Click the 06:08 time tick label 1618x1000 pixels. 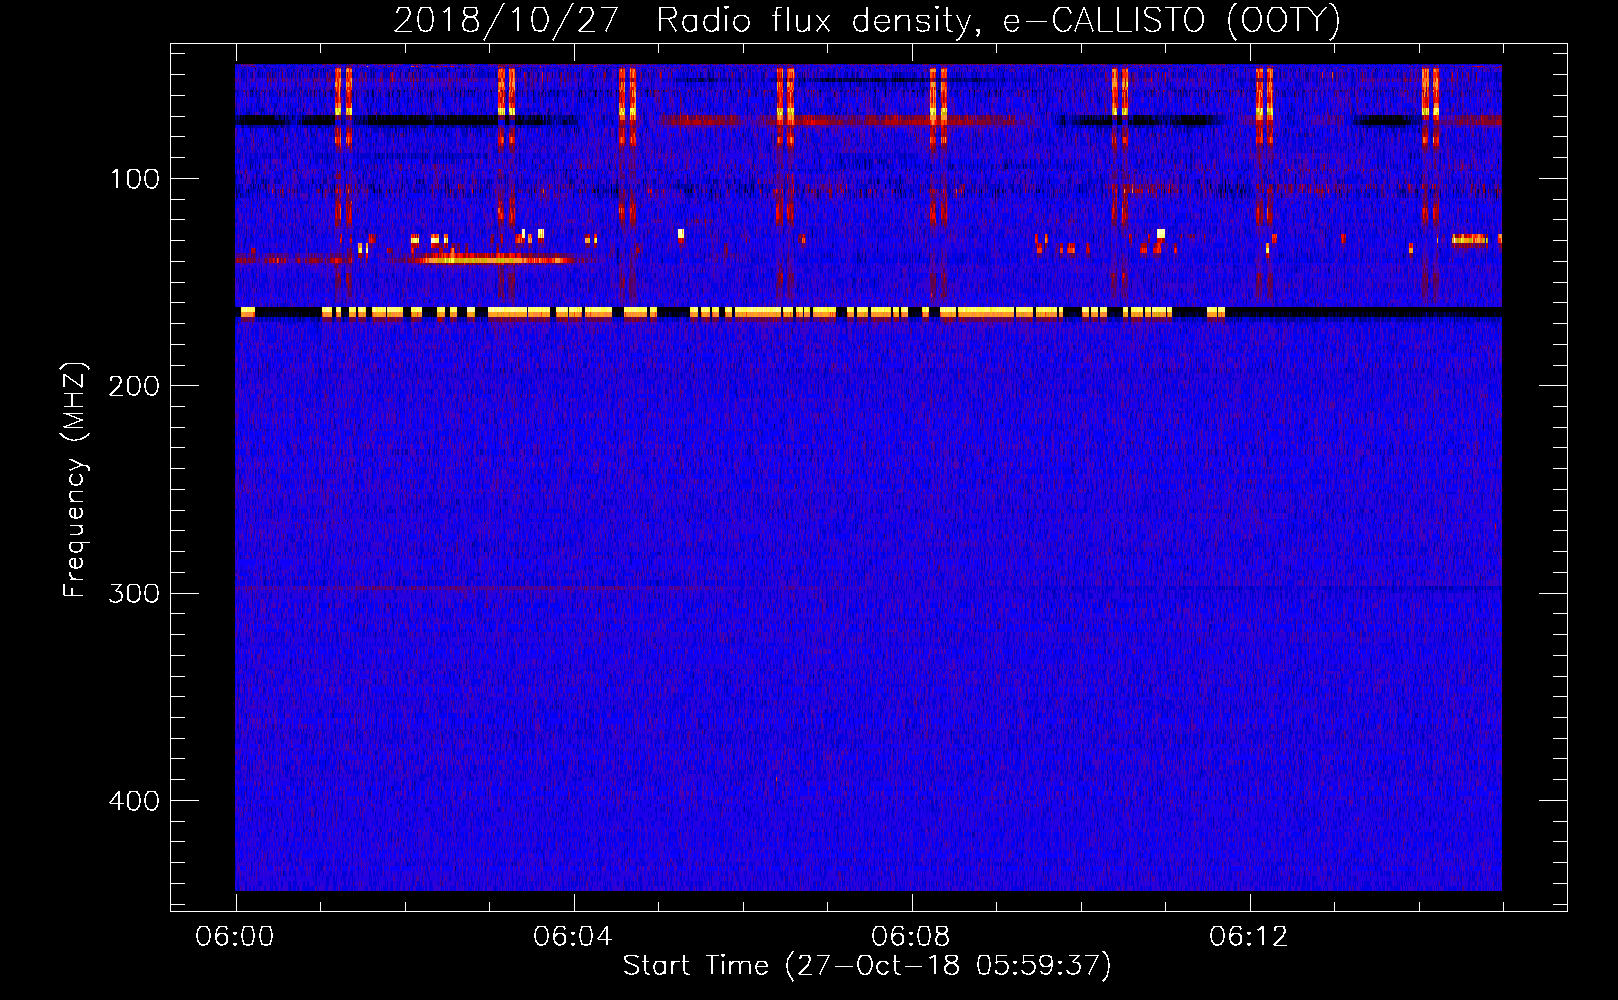point(911,937)
